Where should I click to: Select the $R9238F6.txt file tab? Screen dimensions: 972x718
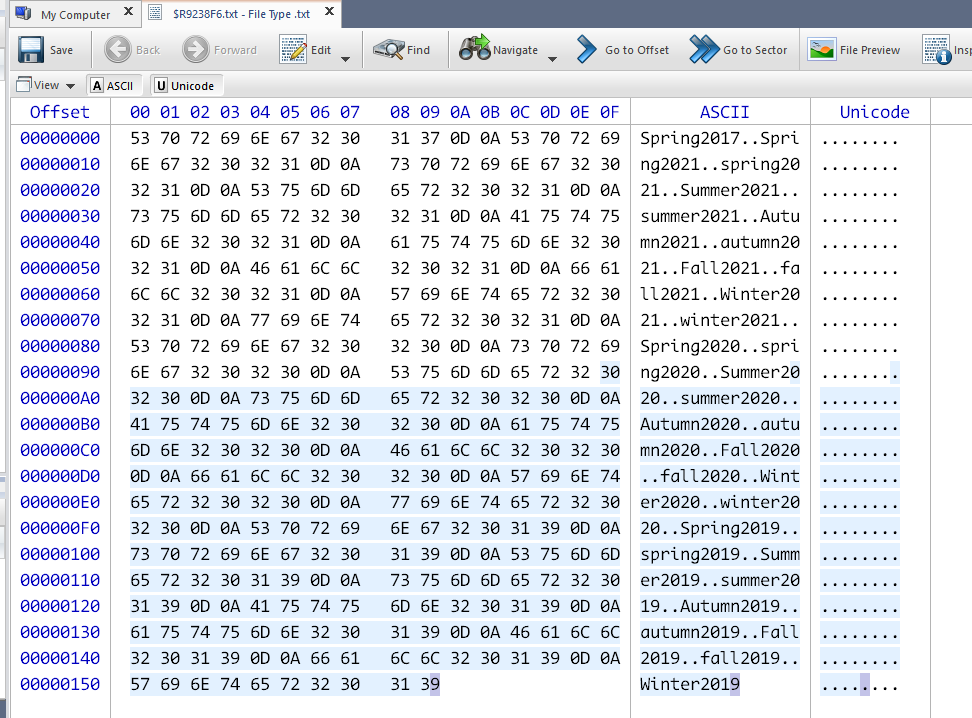click(x=240, y=14)
